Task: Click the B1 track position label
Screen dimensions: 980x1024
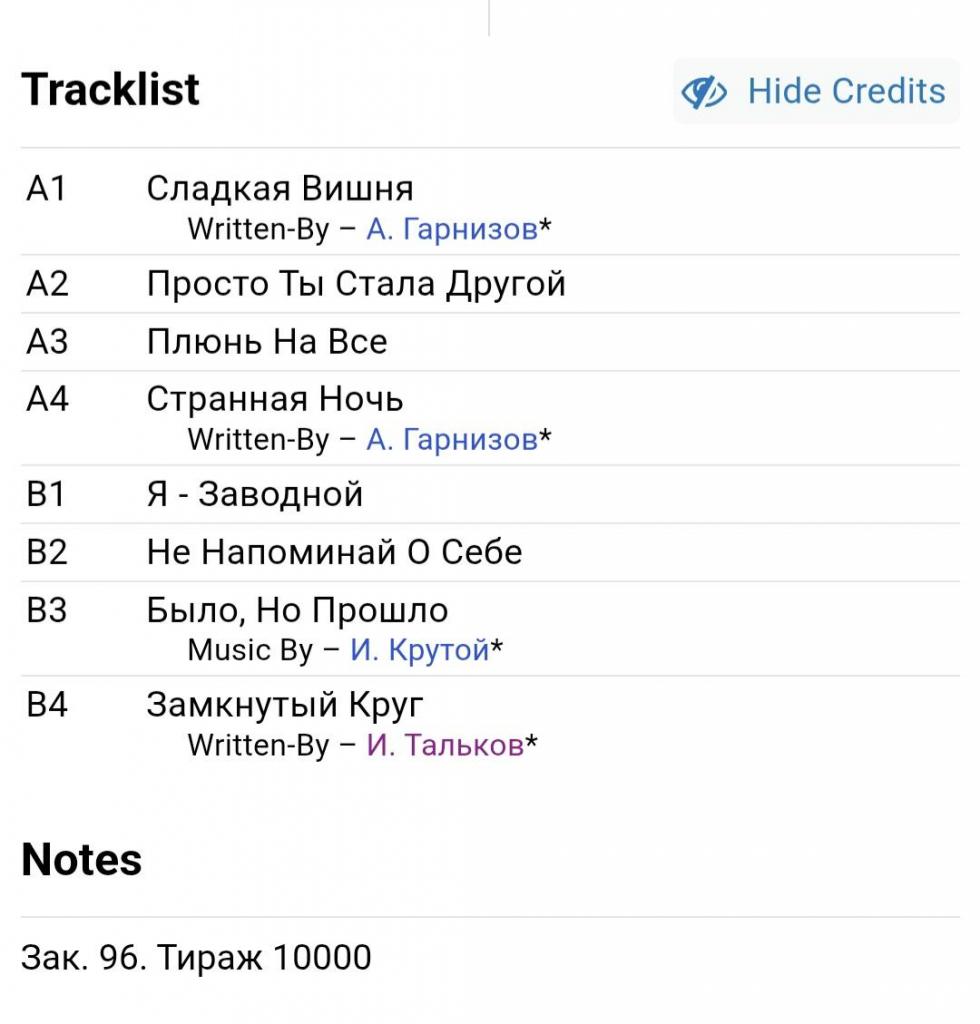Action: tap(46, 494)
